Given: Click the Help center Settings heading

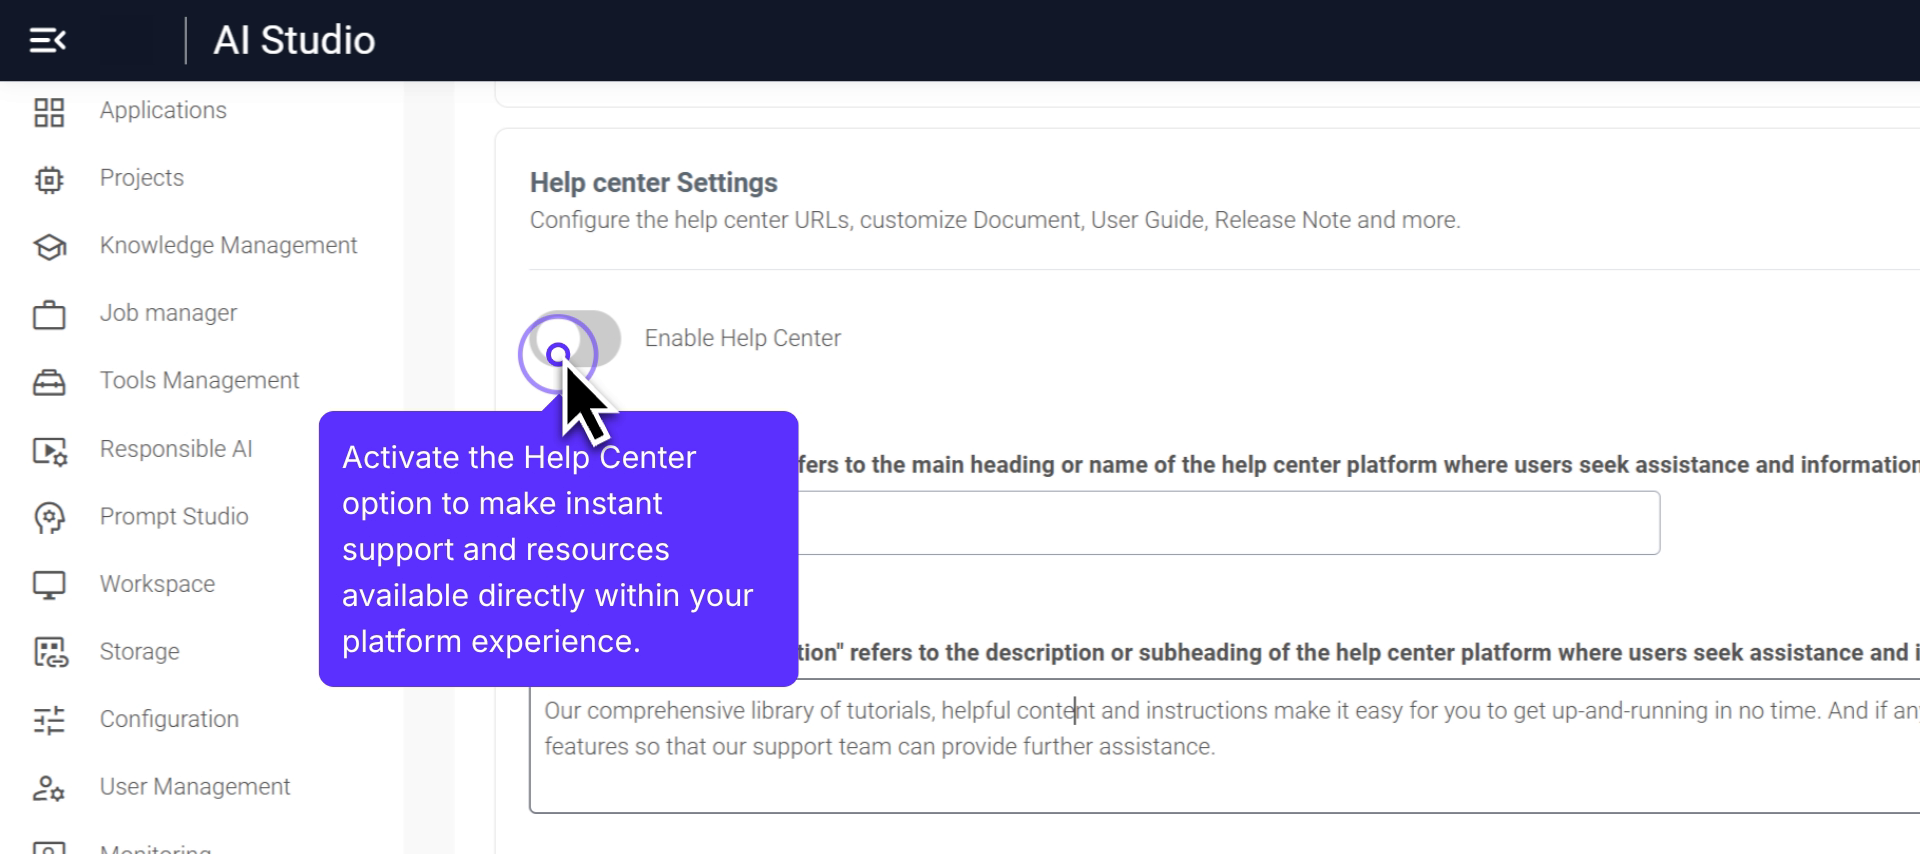Looking at the screenshot, I should [x=653, y=183].
